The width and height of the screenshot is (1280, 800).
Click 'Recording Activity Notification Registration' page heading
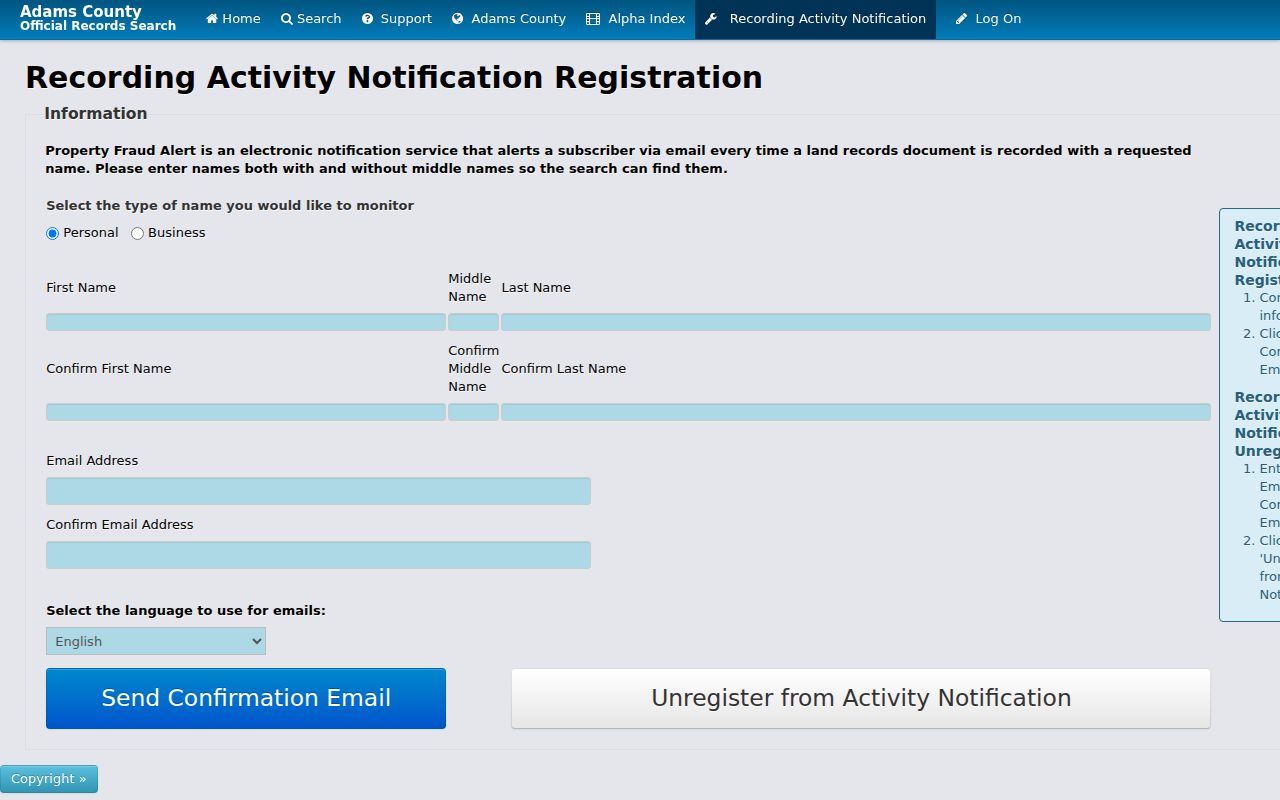[394, 77]
